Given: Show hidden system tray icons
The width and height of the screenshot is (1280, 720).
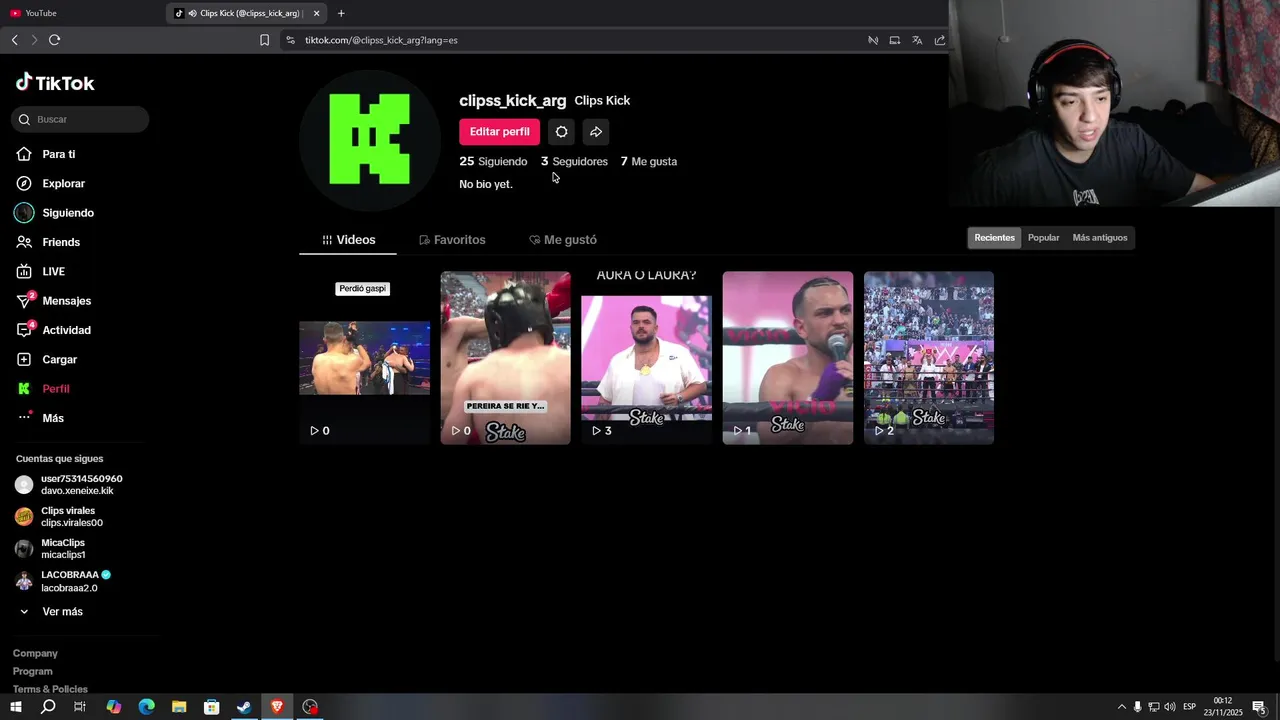Looking at the screenshot, I should tap(1121, 707).
